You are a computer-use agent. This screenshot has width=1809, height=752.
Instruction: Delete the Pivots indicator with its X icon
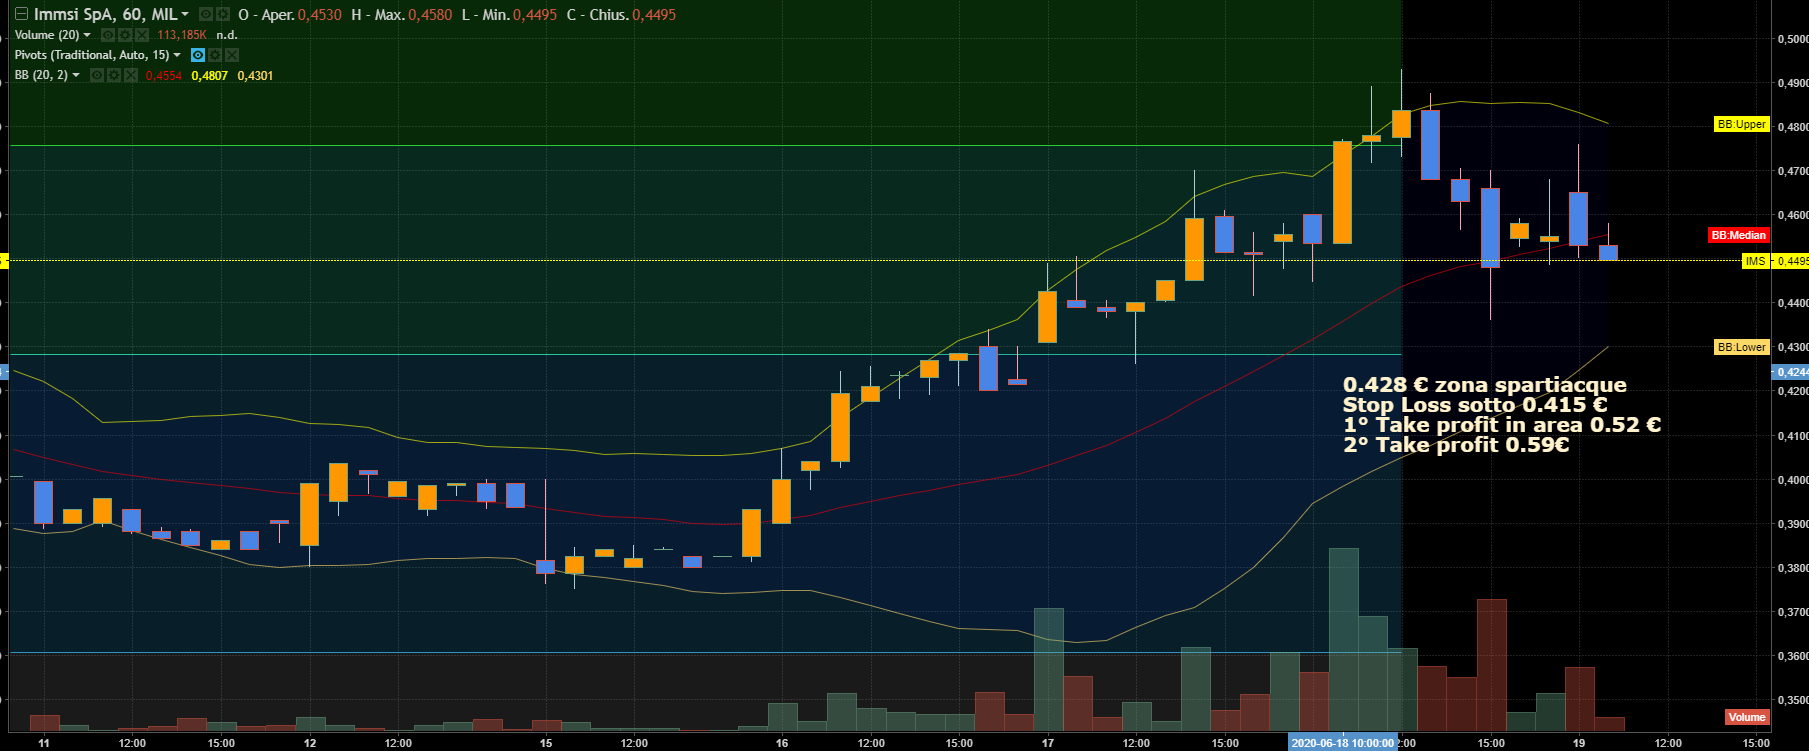(x=232, y=55)
